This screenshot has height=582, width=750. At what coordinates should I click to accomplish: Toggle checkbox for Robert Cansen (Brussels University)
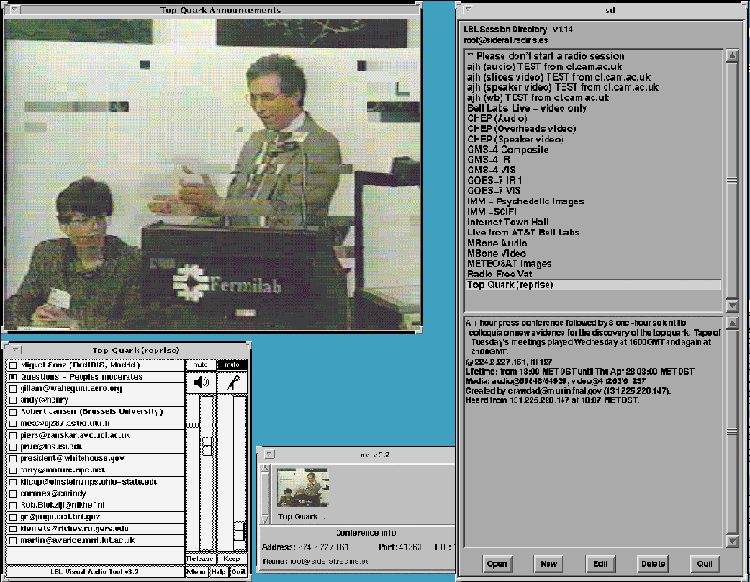(12, 411)
